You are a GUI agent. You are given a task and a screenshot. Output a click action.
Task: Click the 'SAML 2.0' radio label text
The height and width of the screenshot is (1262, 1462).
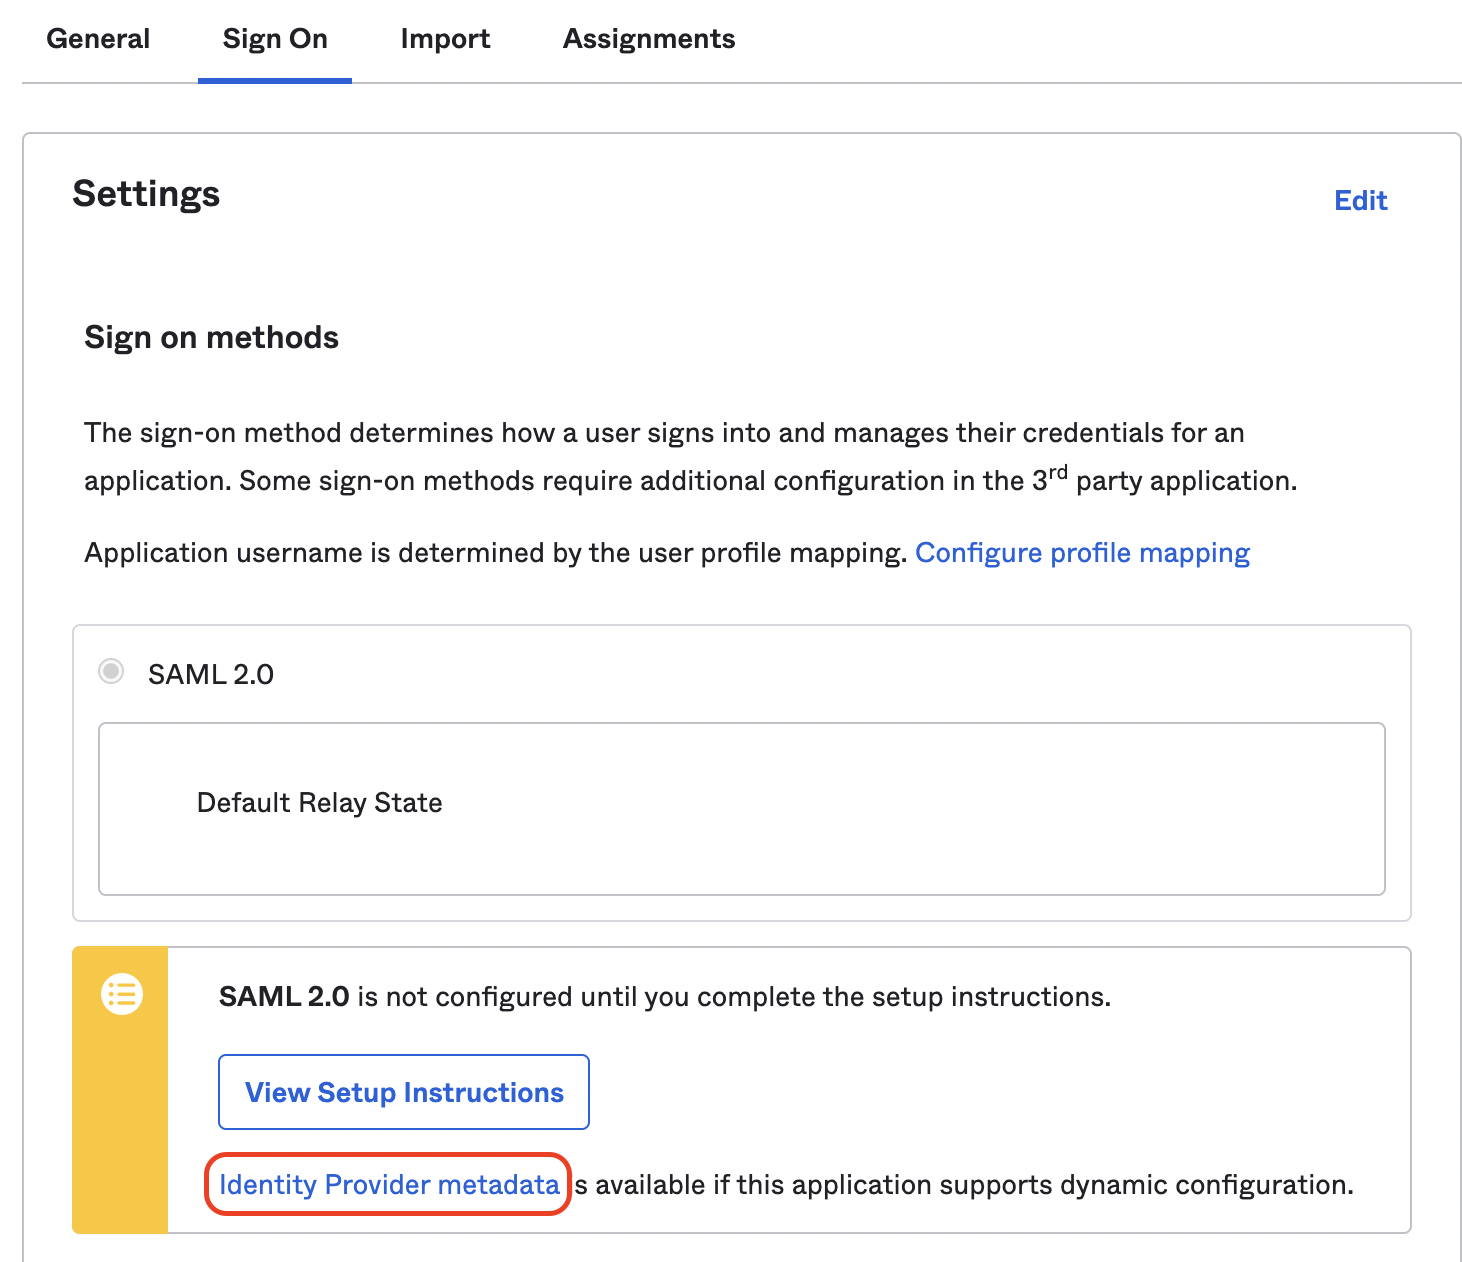211,675
